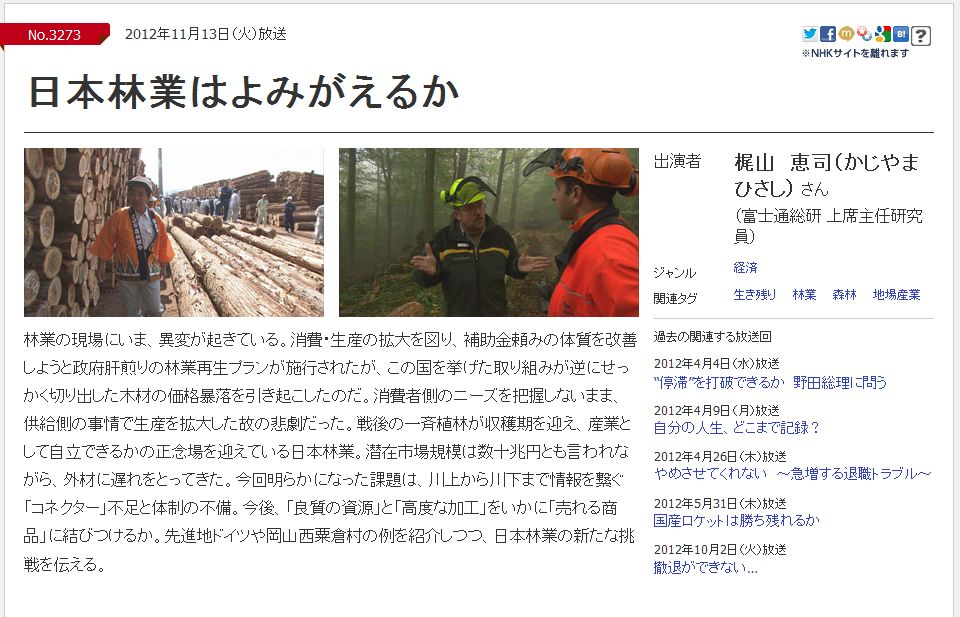Open the question mark help icon

[921, 36]
